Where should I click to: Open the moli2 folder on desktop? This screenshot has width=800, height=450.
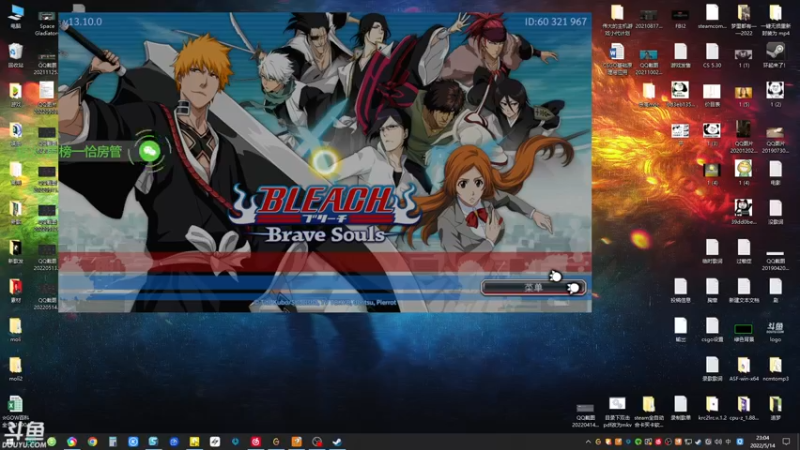pyautogui.click(x=15, y=369)
